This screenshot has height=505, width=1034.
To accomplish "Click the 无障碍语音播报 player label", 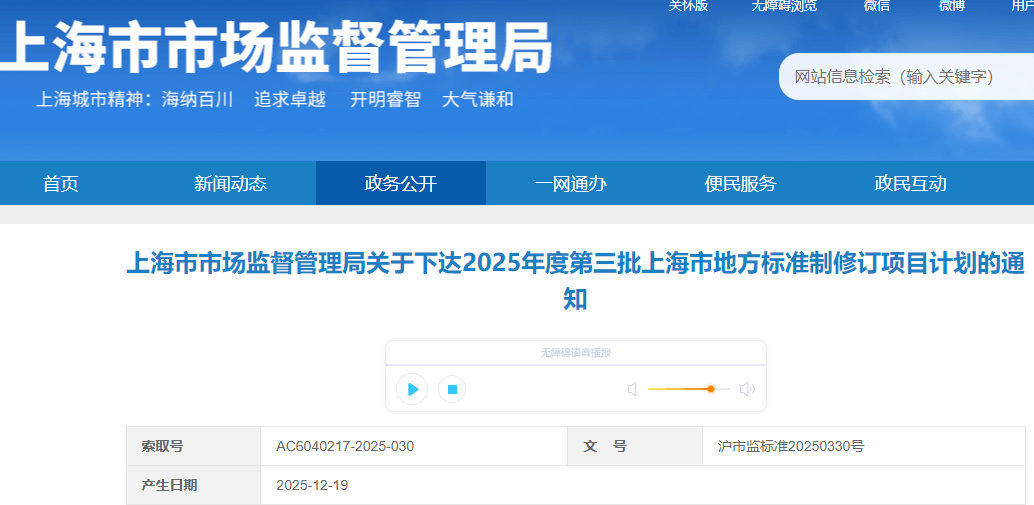I will (x=576, y=353).
